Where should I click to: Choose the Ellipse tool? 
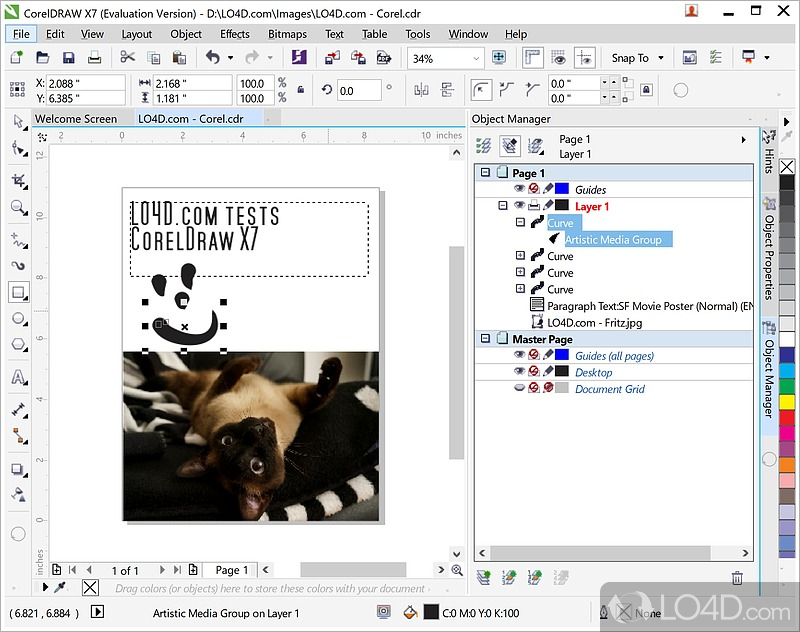pos(18,319)
